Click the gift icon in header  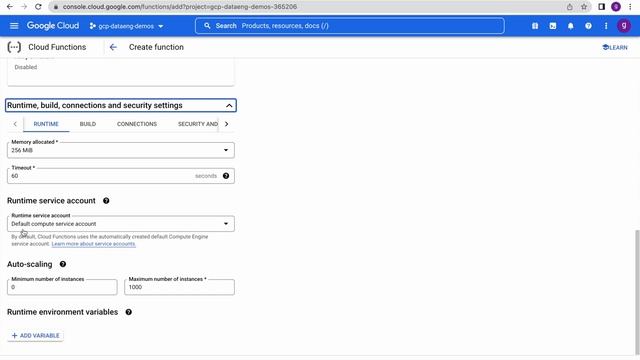point(535,26)
